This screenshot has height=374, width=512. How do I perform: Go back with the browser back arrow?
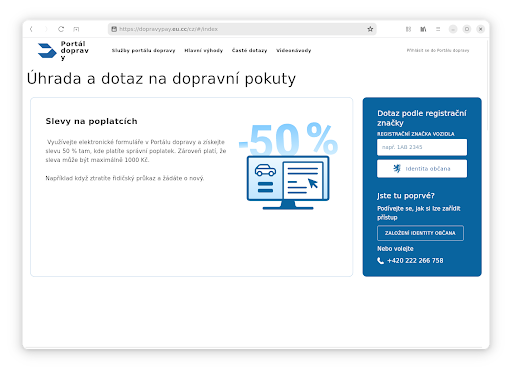tap(31, 29)
